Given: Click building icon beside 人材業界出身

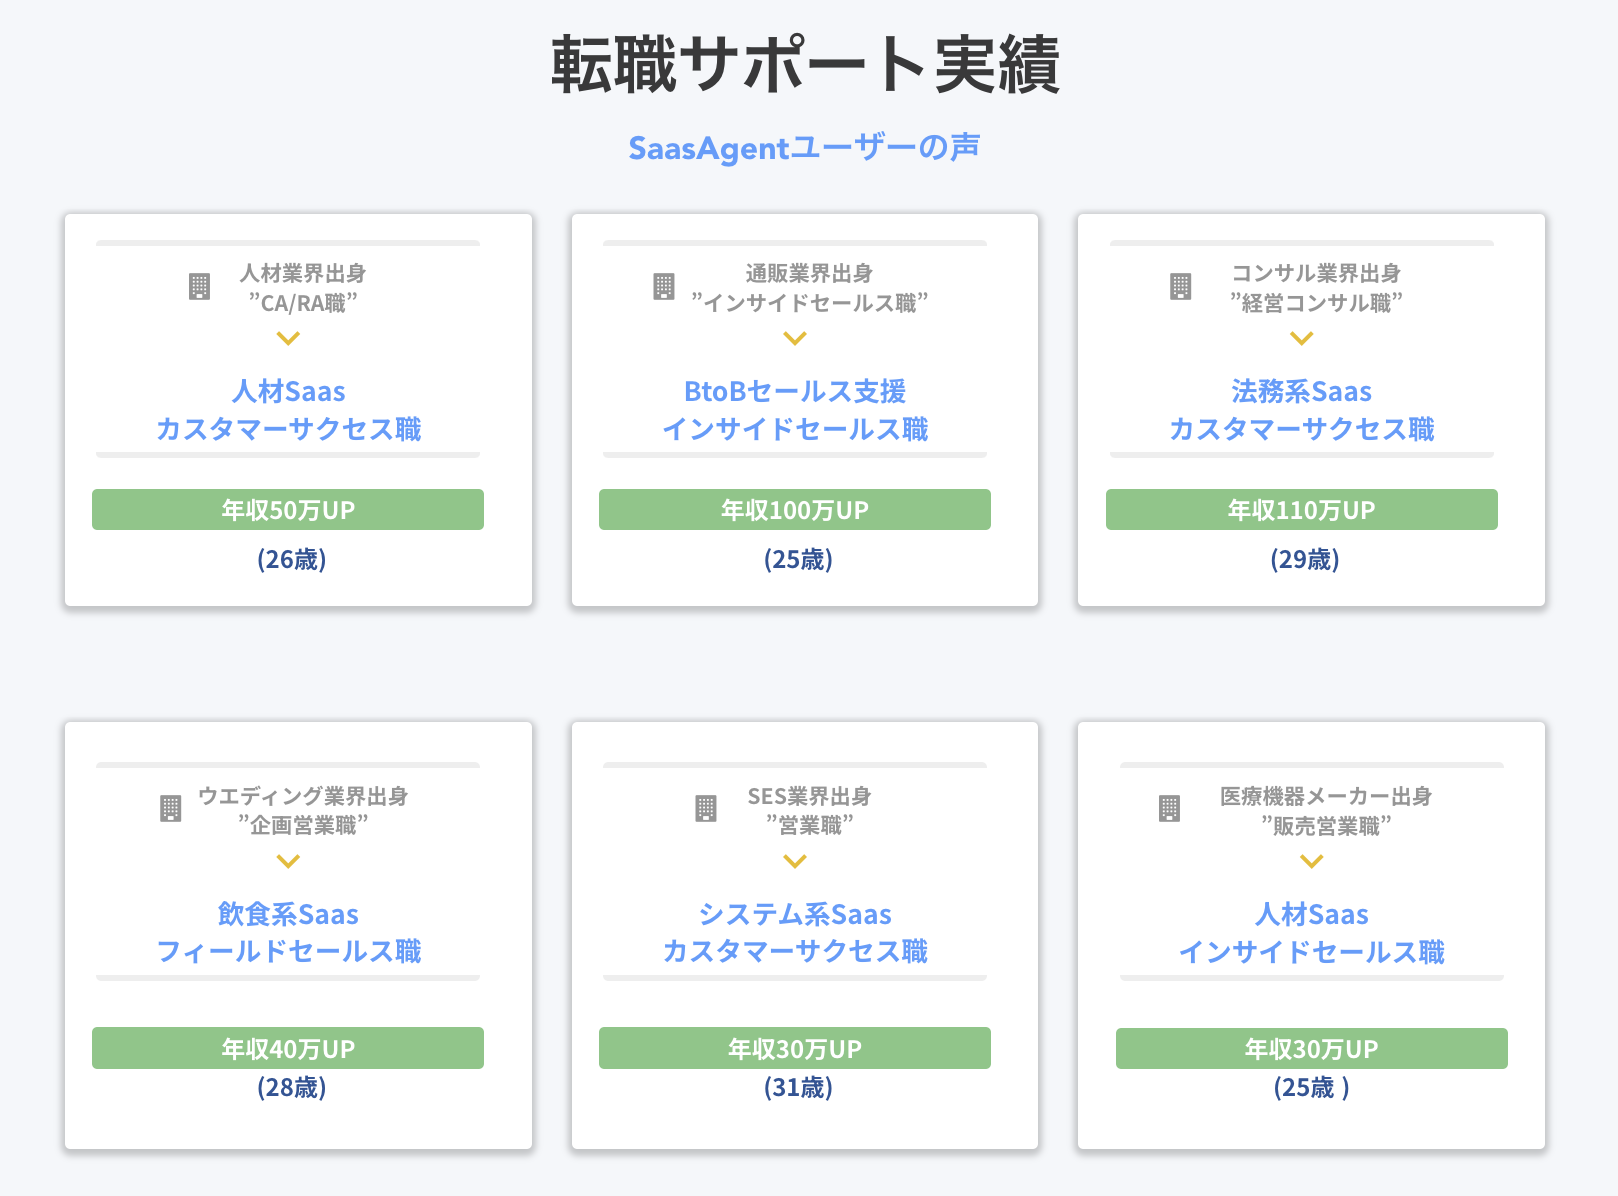Looking at the screenshot, I should click(199, 287).
